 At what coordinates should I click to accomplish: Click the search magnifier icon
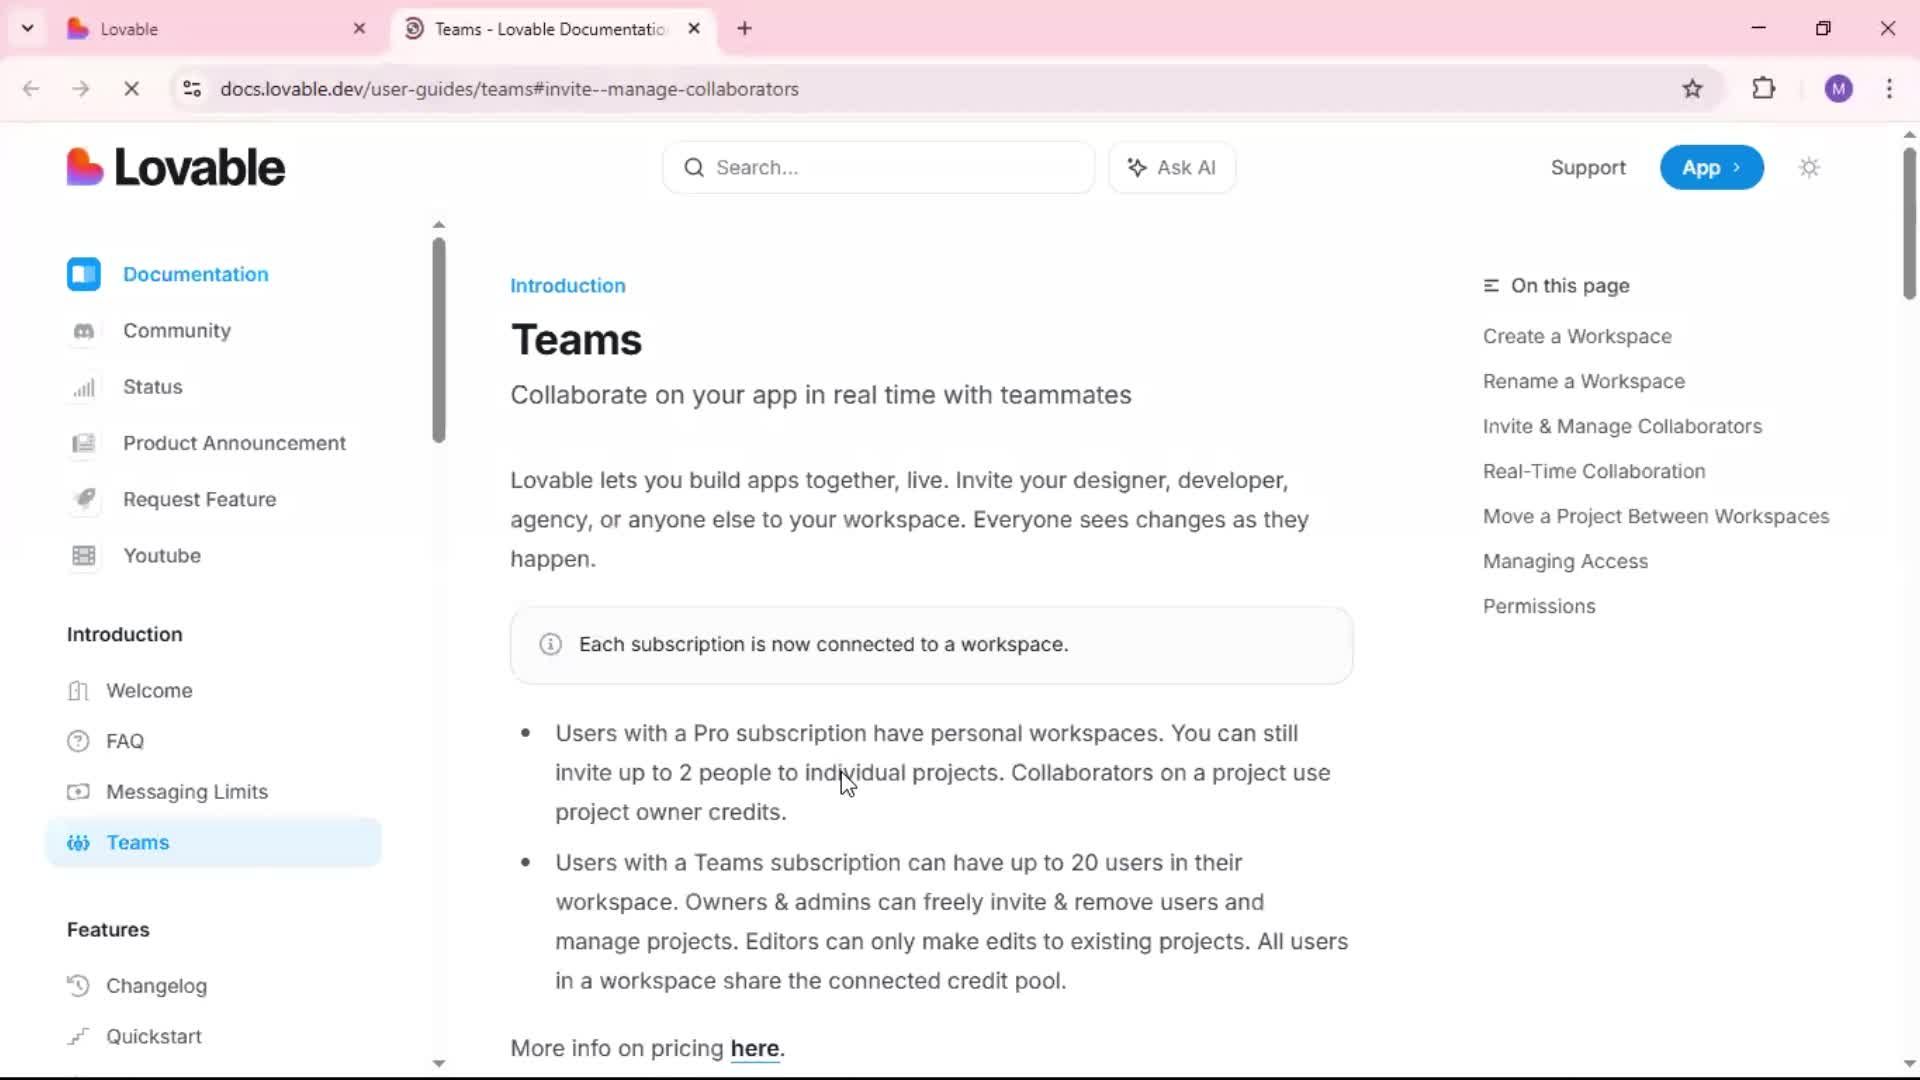click(694, 168)
